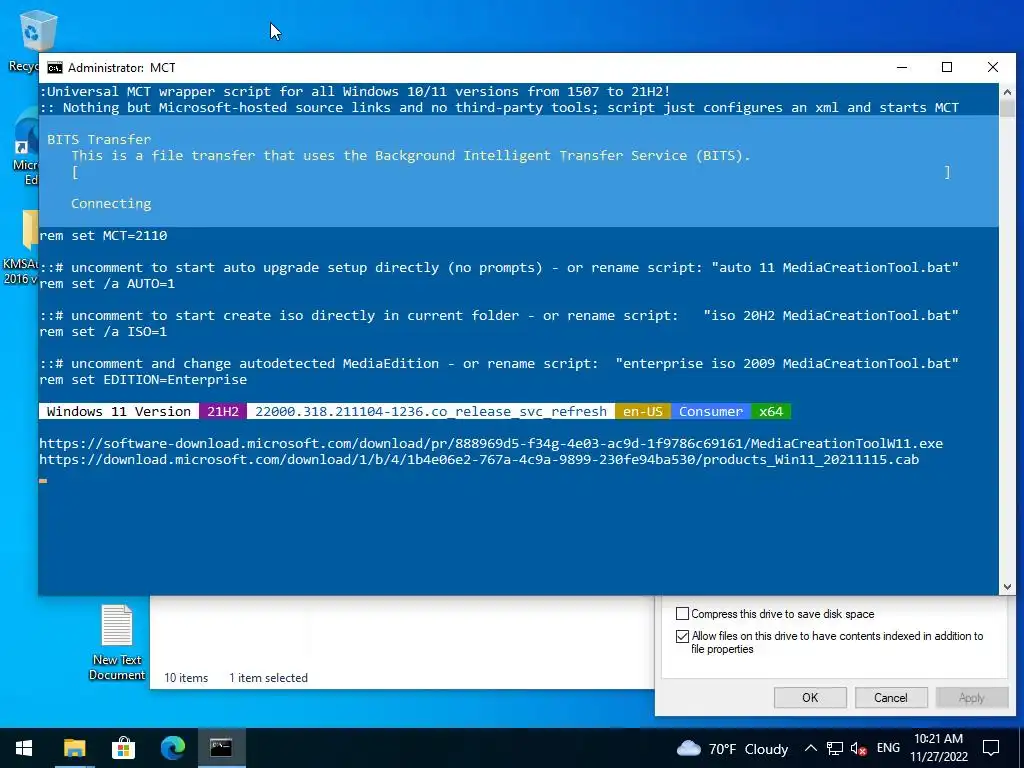The width and height of the screenshot is (1024, 768).
Task: Select the New Text Document desktop icon
Action: 117,643
